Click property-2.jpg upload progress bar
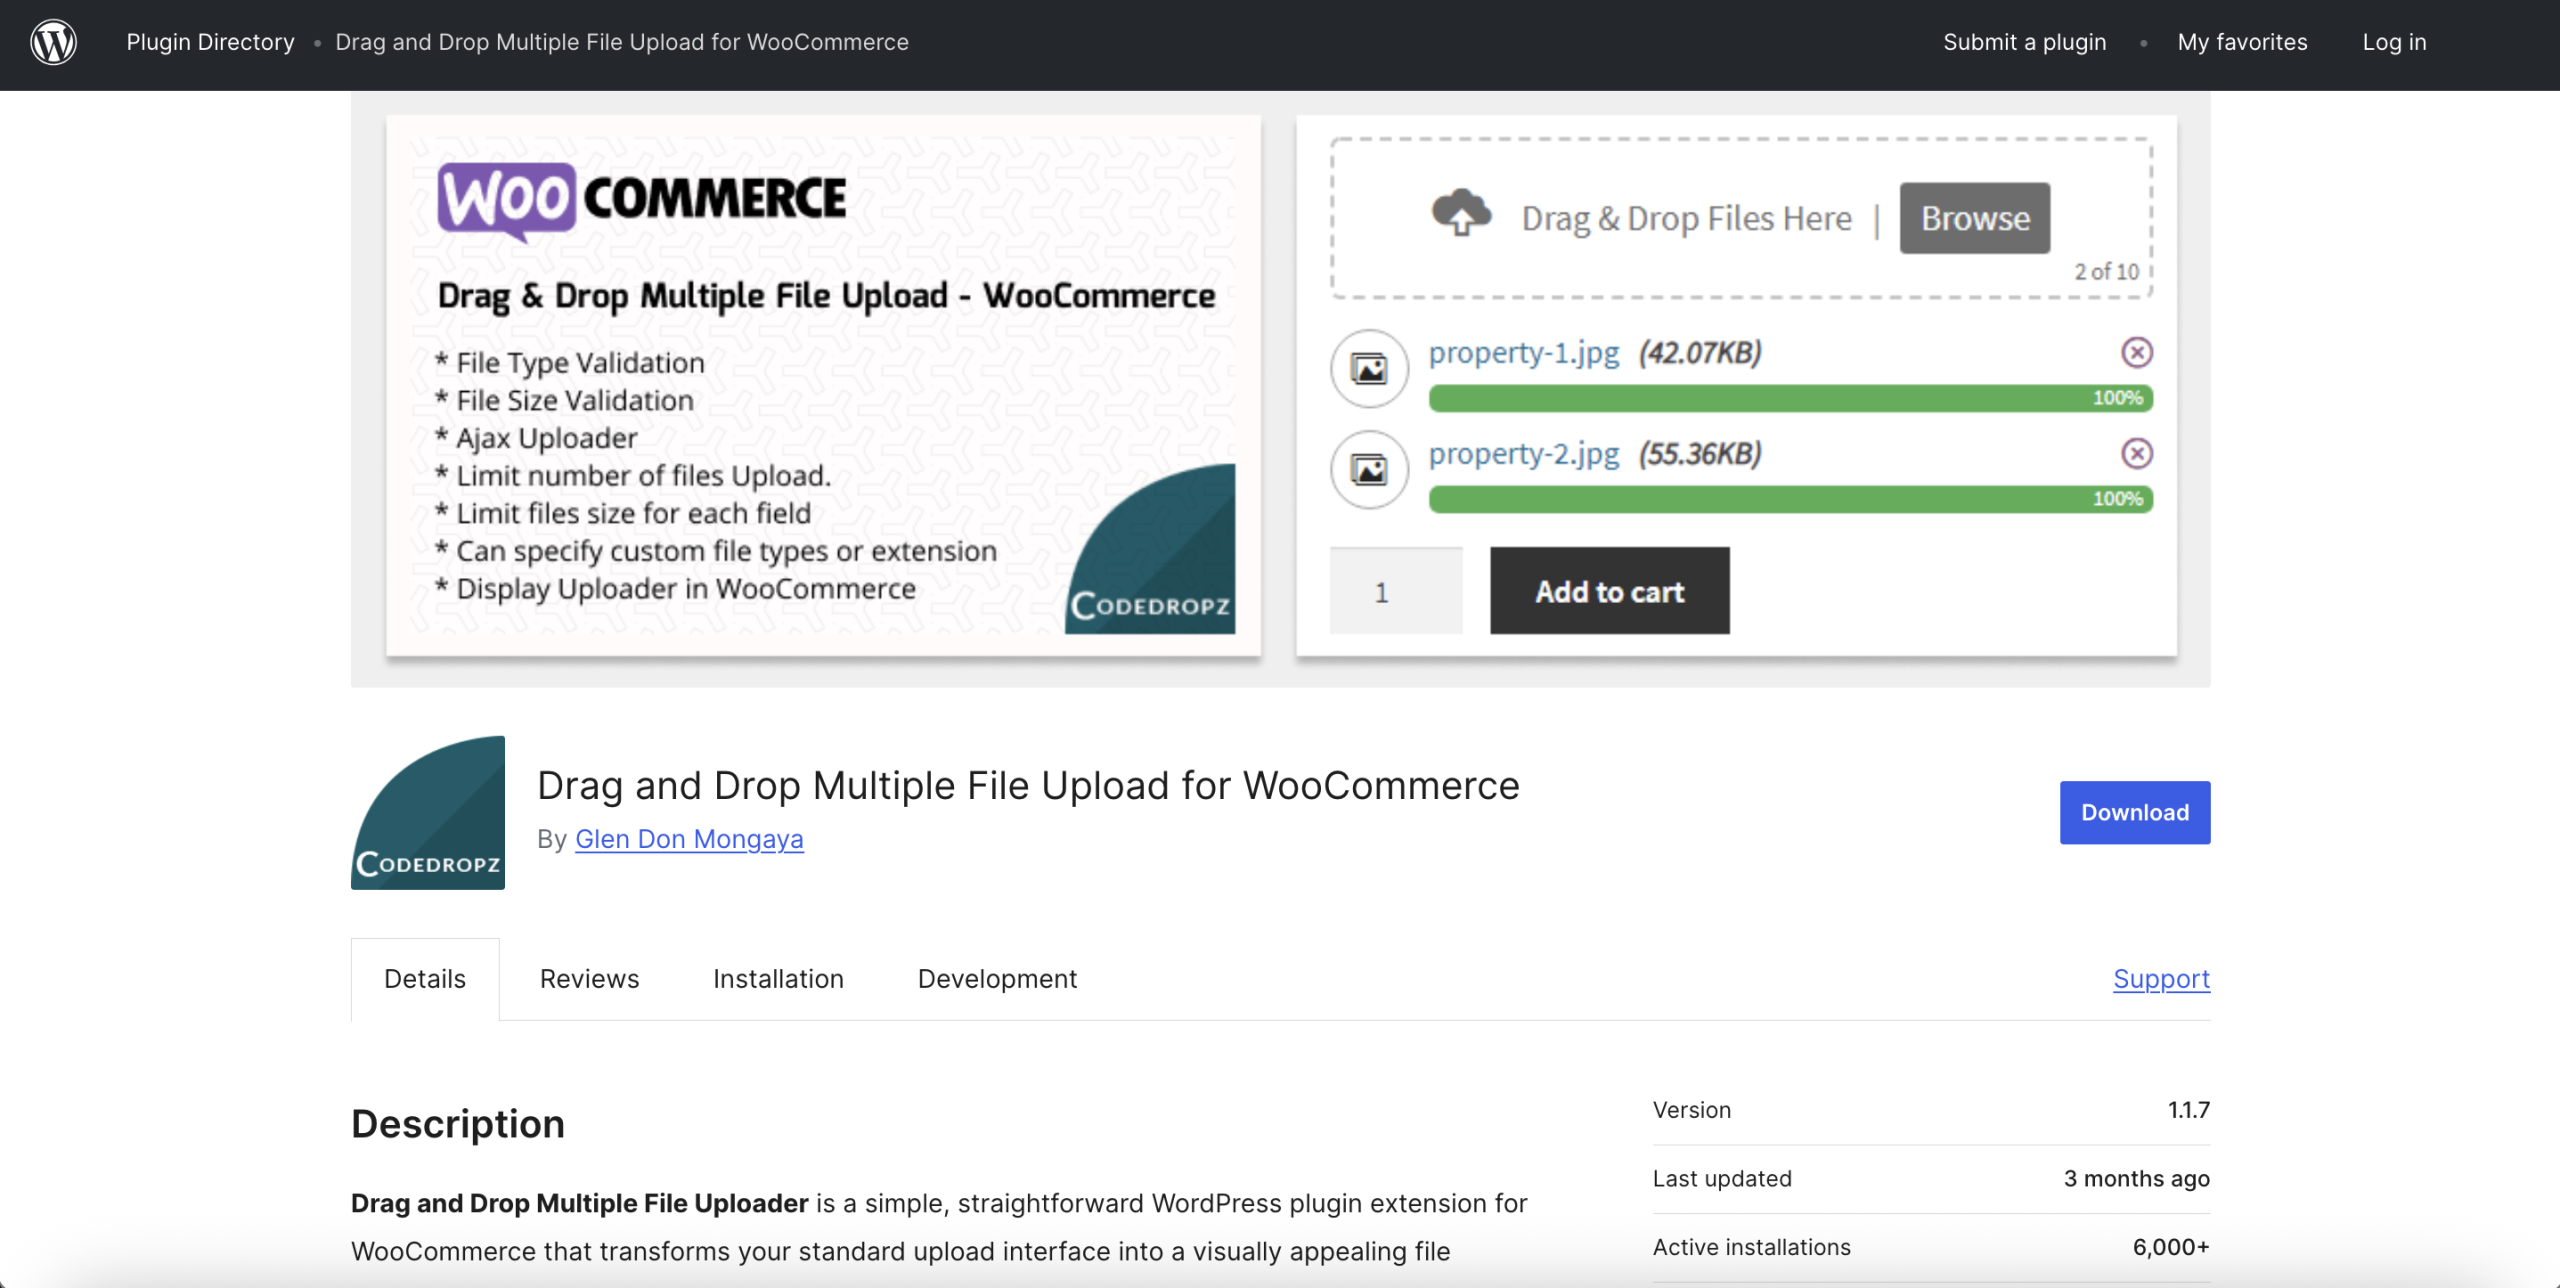 (1791, 499)
